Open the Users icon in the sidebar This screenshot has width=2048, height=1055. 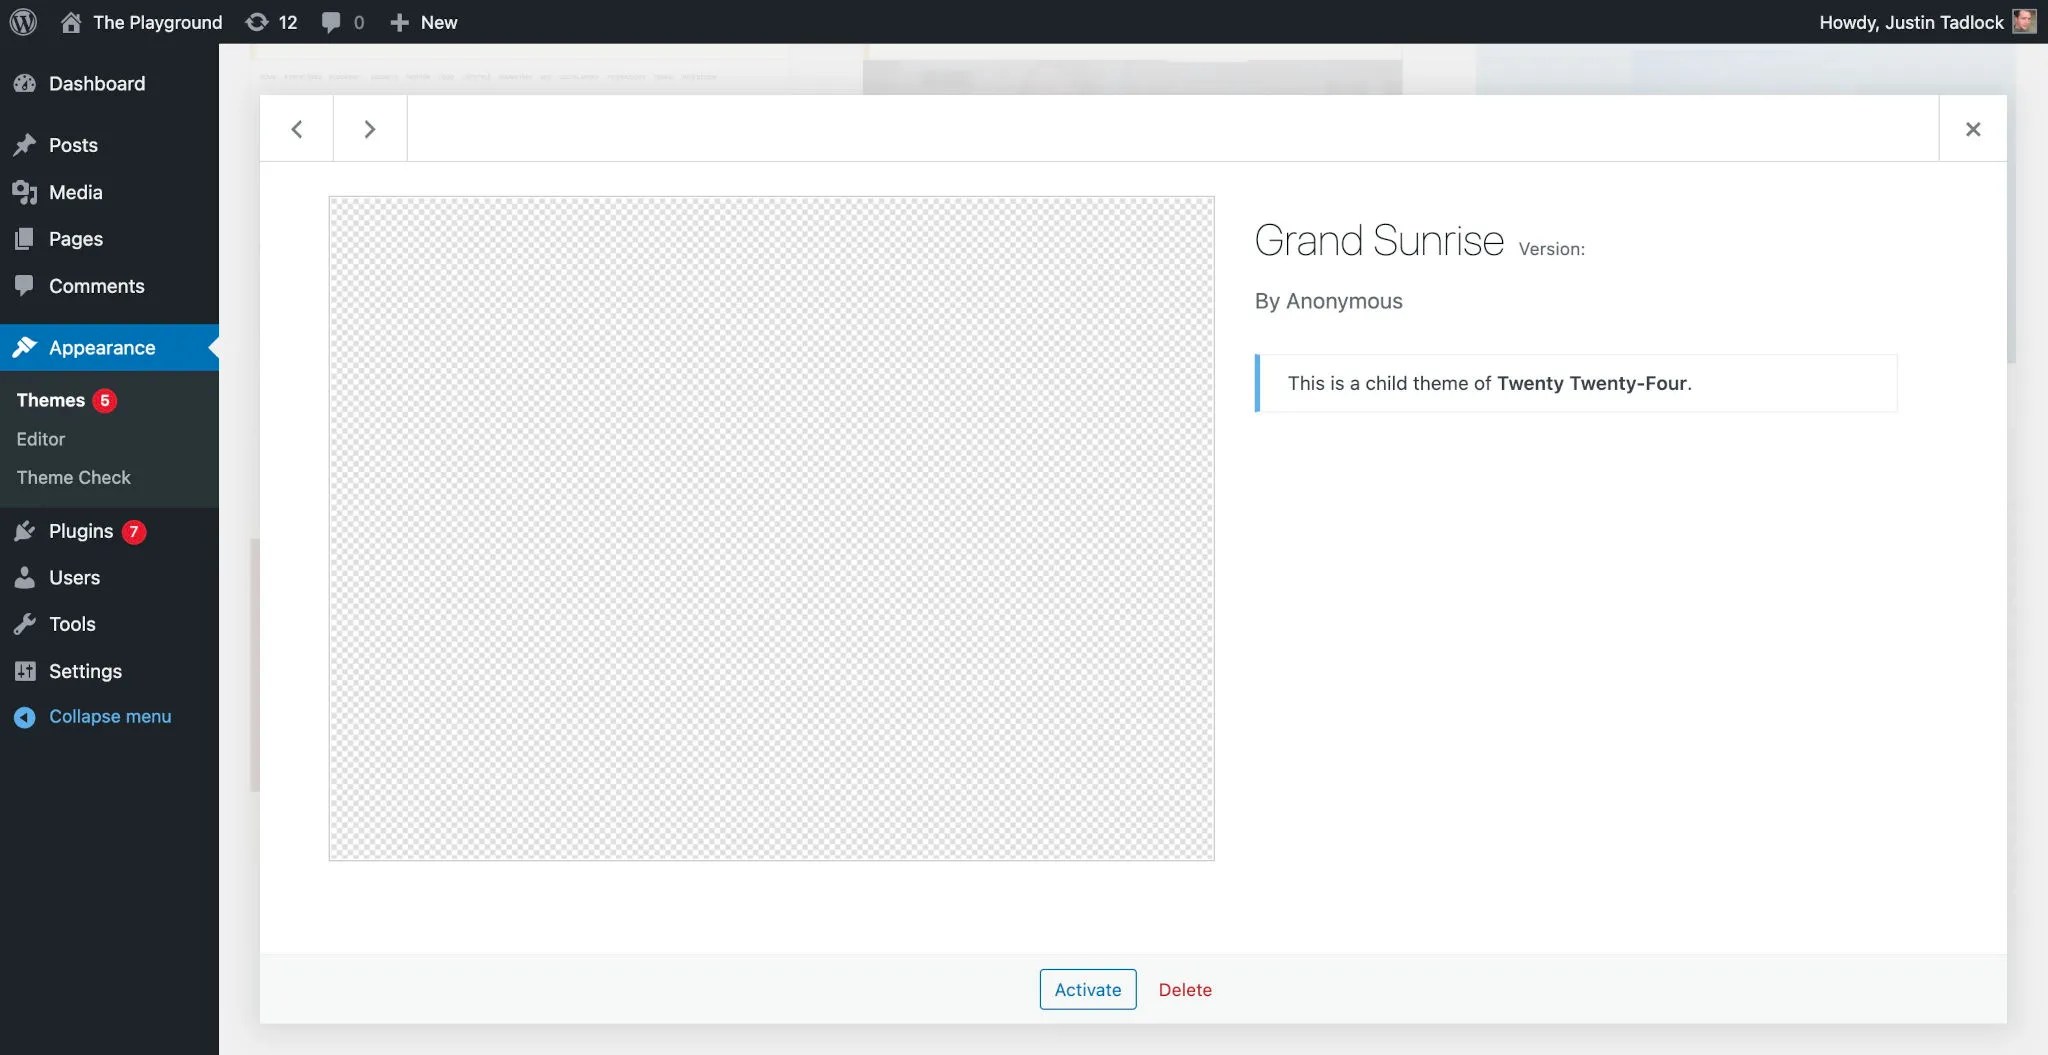[26, 577]
